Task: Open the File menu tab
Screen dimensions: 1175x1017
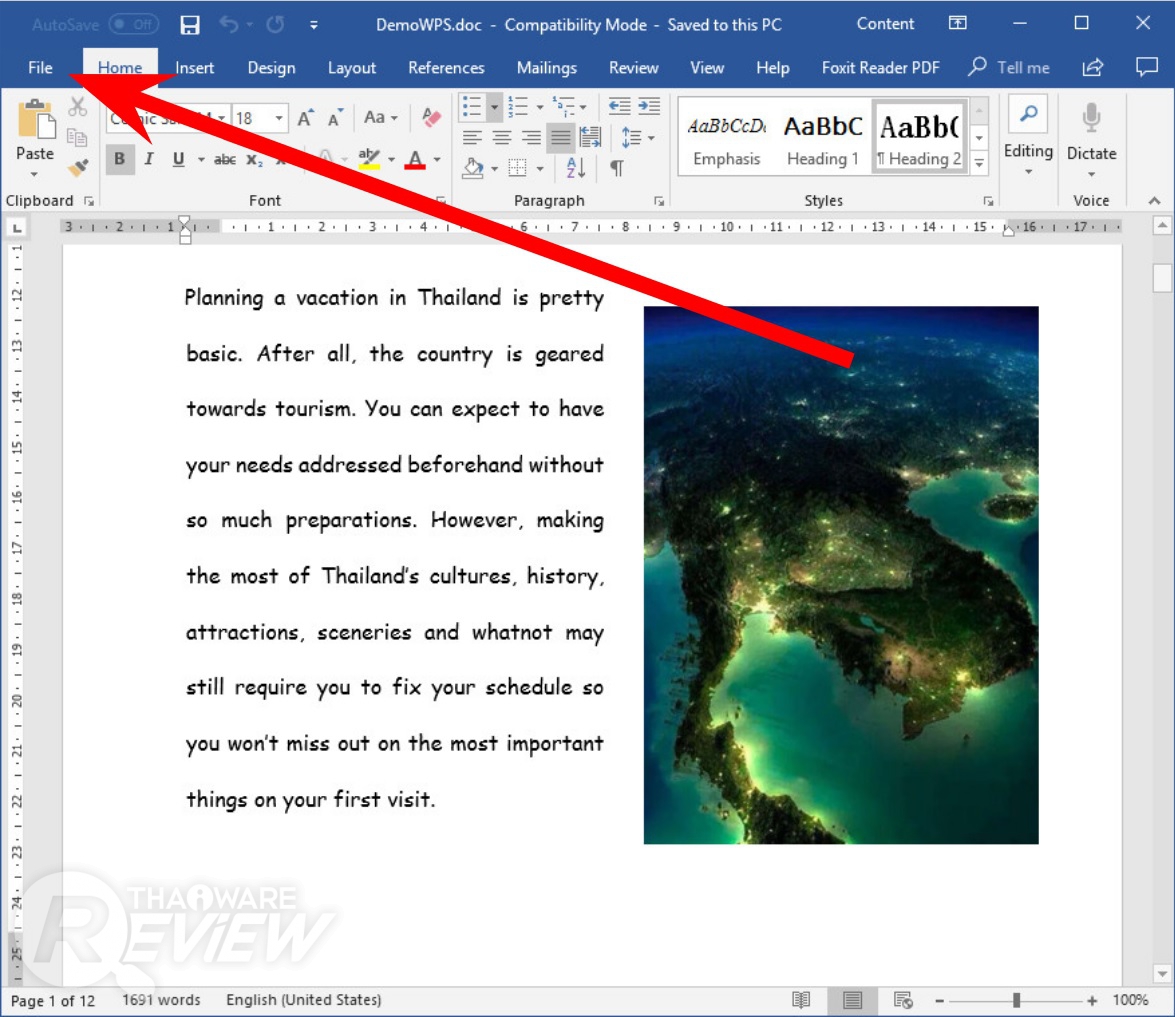Action: pos(40,68)
